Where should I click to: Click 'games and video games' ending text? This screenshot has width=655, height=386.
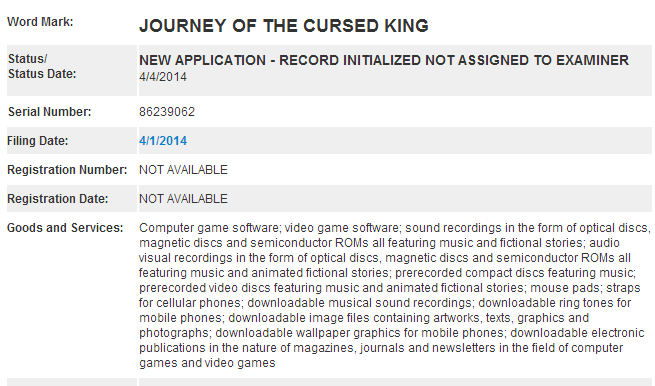coord(207,363)
